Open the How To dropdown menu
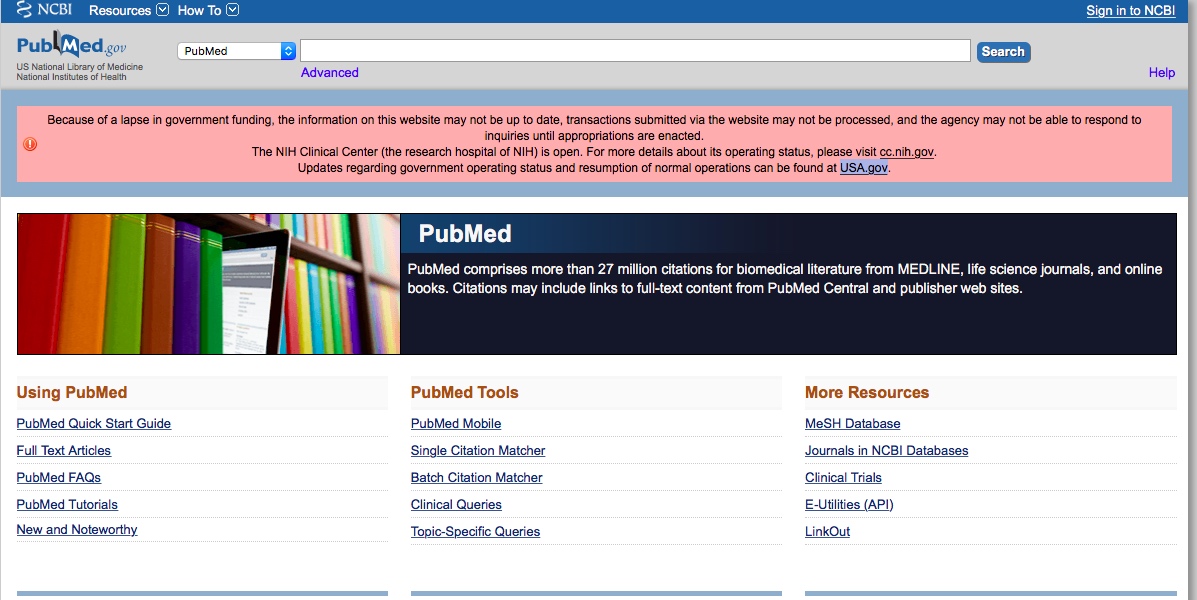Viewport: 1197px width, 600px height. [x=208, y=10]
